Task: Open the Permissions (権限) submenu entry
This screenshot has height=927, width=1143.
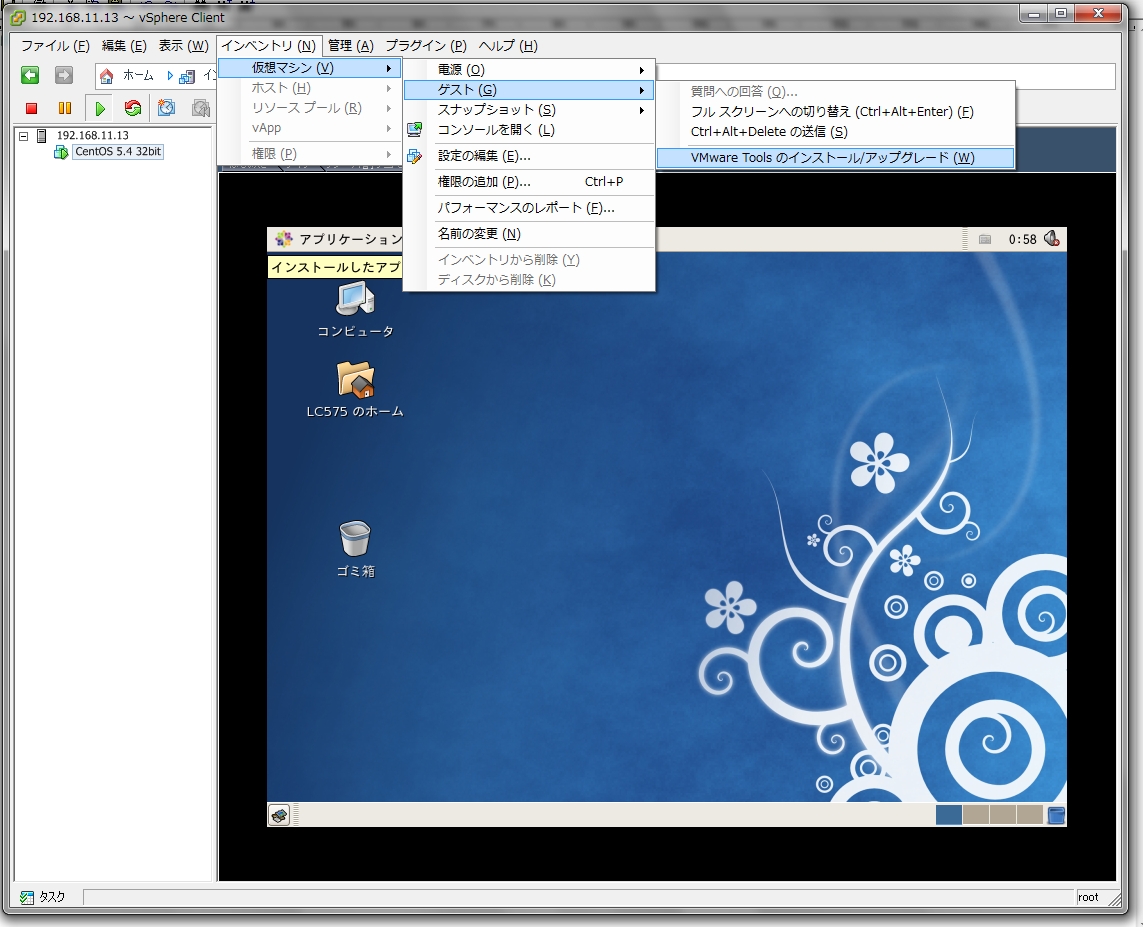Action: pos(309,154)
